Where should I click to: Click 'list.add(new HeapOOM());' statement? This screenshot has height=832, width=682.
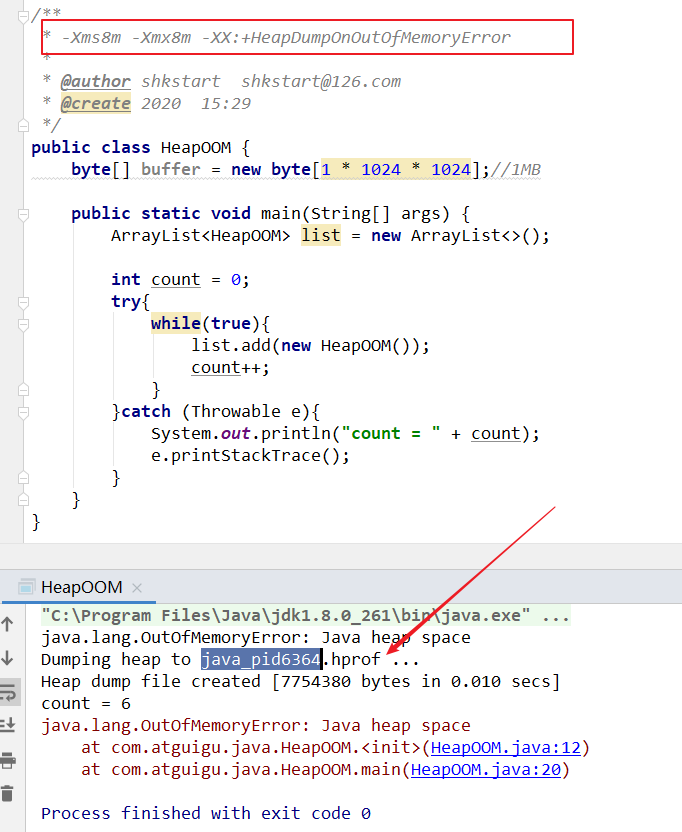point(310,345)
